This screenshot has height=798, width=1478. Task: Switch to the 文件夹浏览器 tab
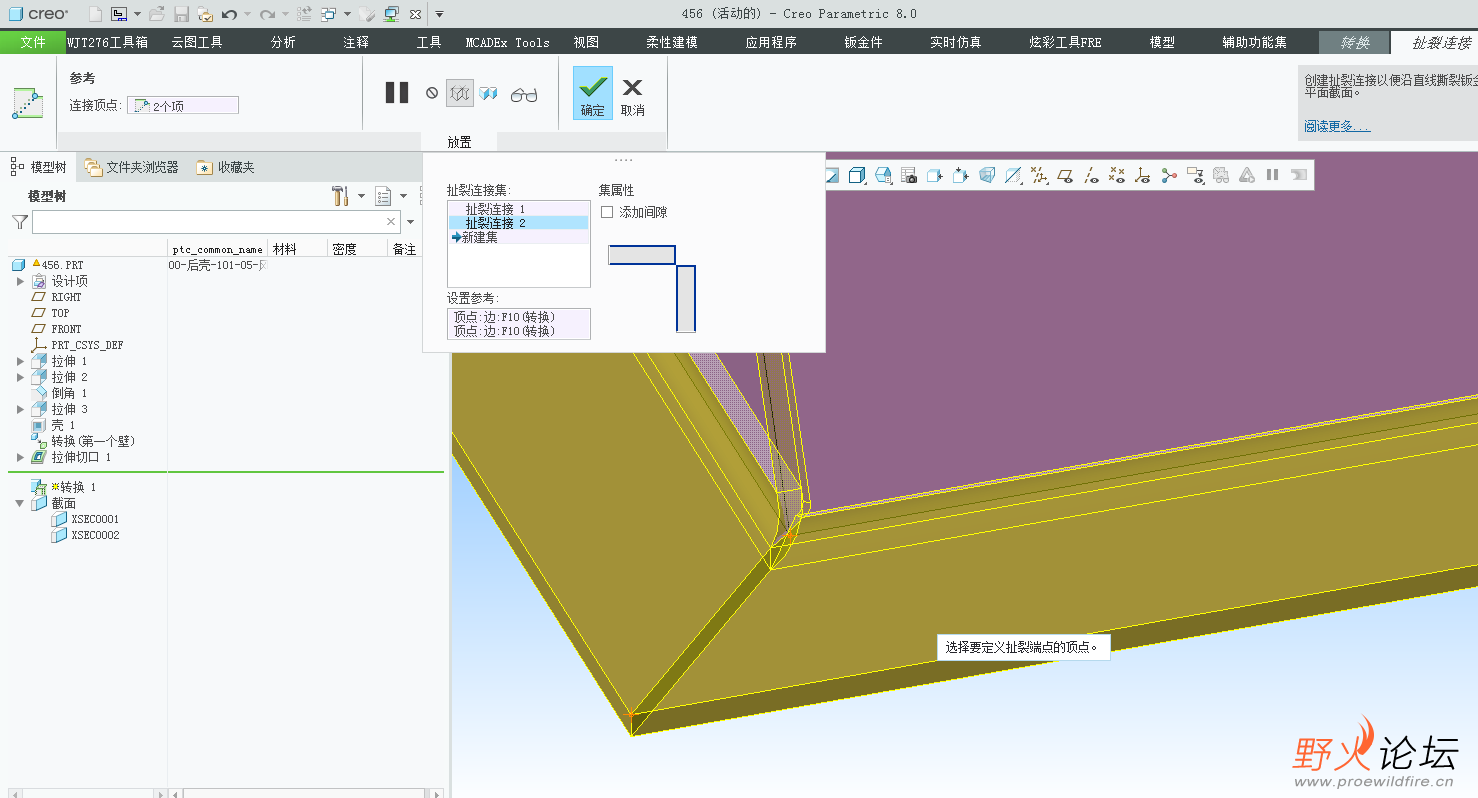point(131,167)
